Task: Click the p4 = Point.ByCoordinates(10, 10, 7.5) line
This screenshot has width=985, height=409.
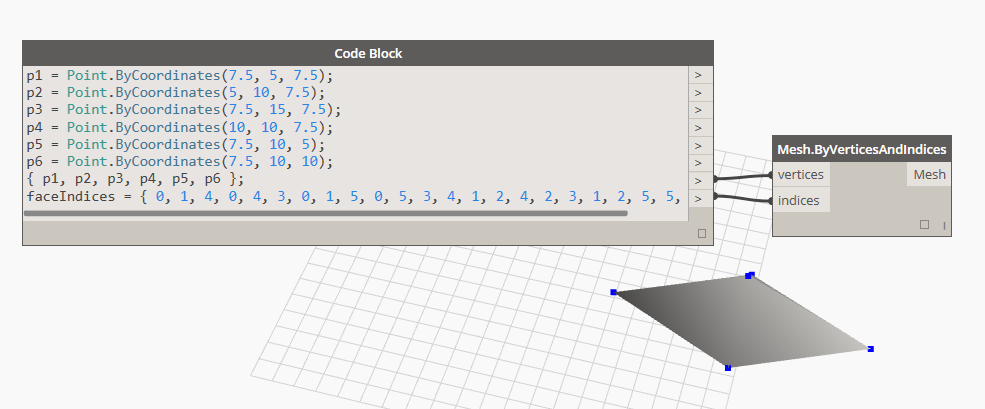Action: pyautogui.click(x=180, y=128)
